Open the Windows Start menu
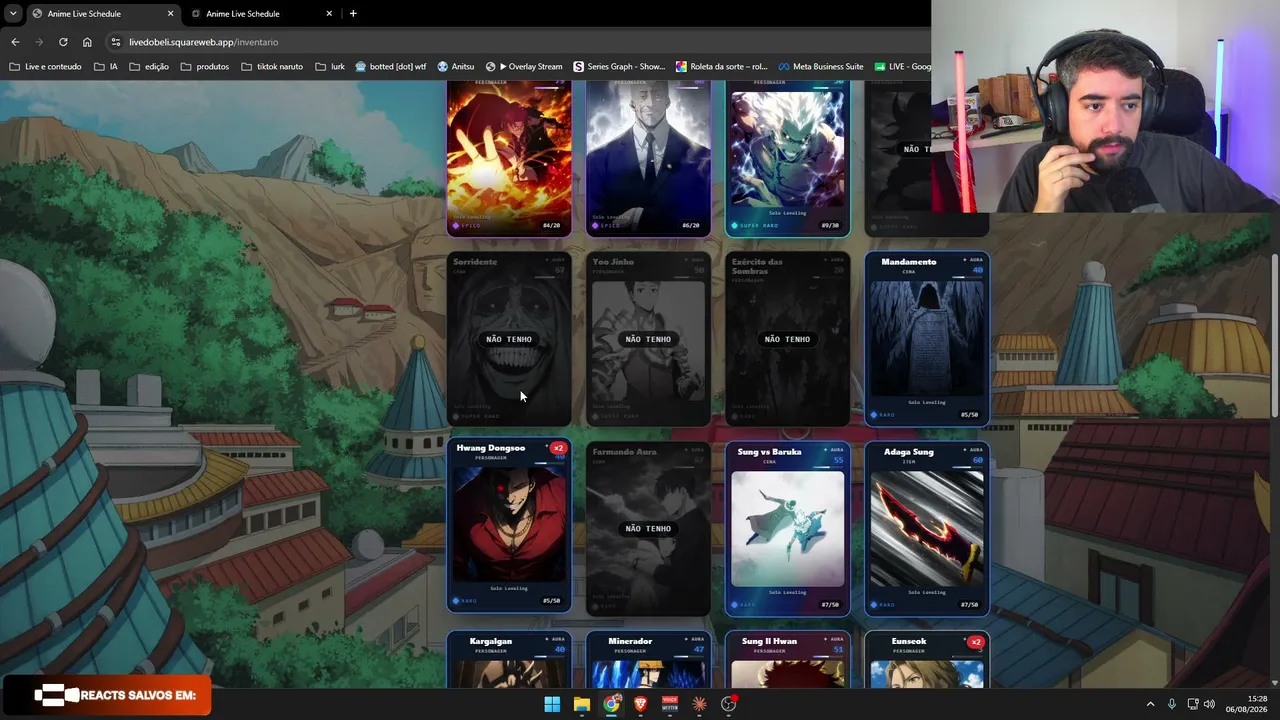Viewport: 1280px width, 720px height. 552,704
